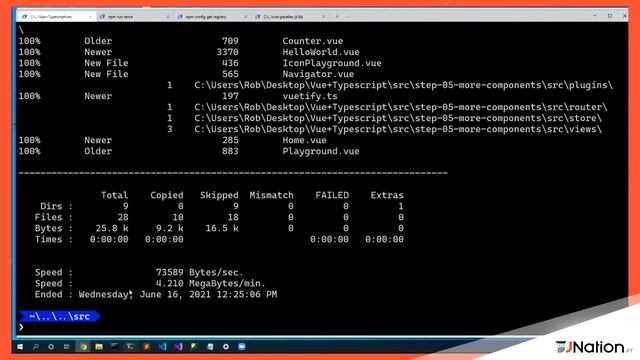Click the 'Skipped' column header
This screenshot has height=360, width=640.
[x=219, y=196]
